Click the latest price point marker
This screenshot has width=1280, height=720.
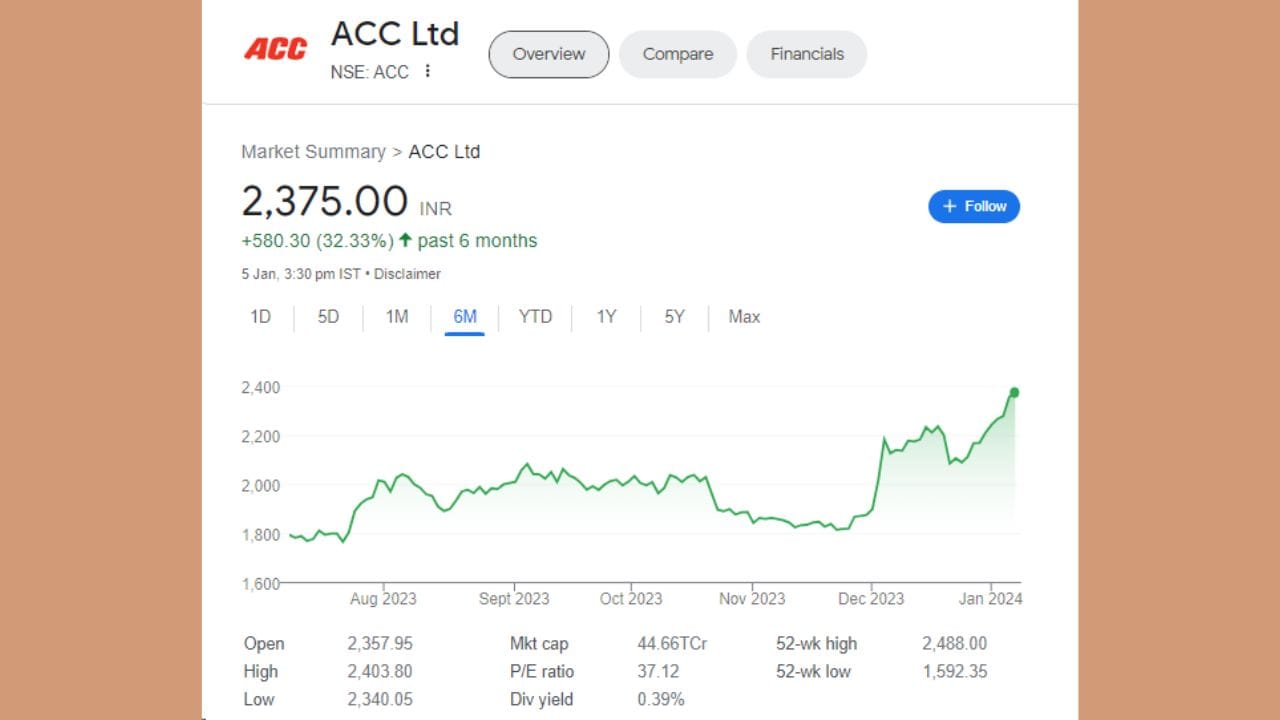coord(1013,392)
